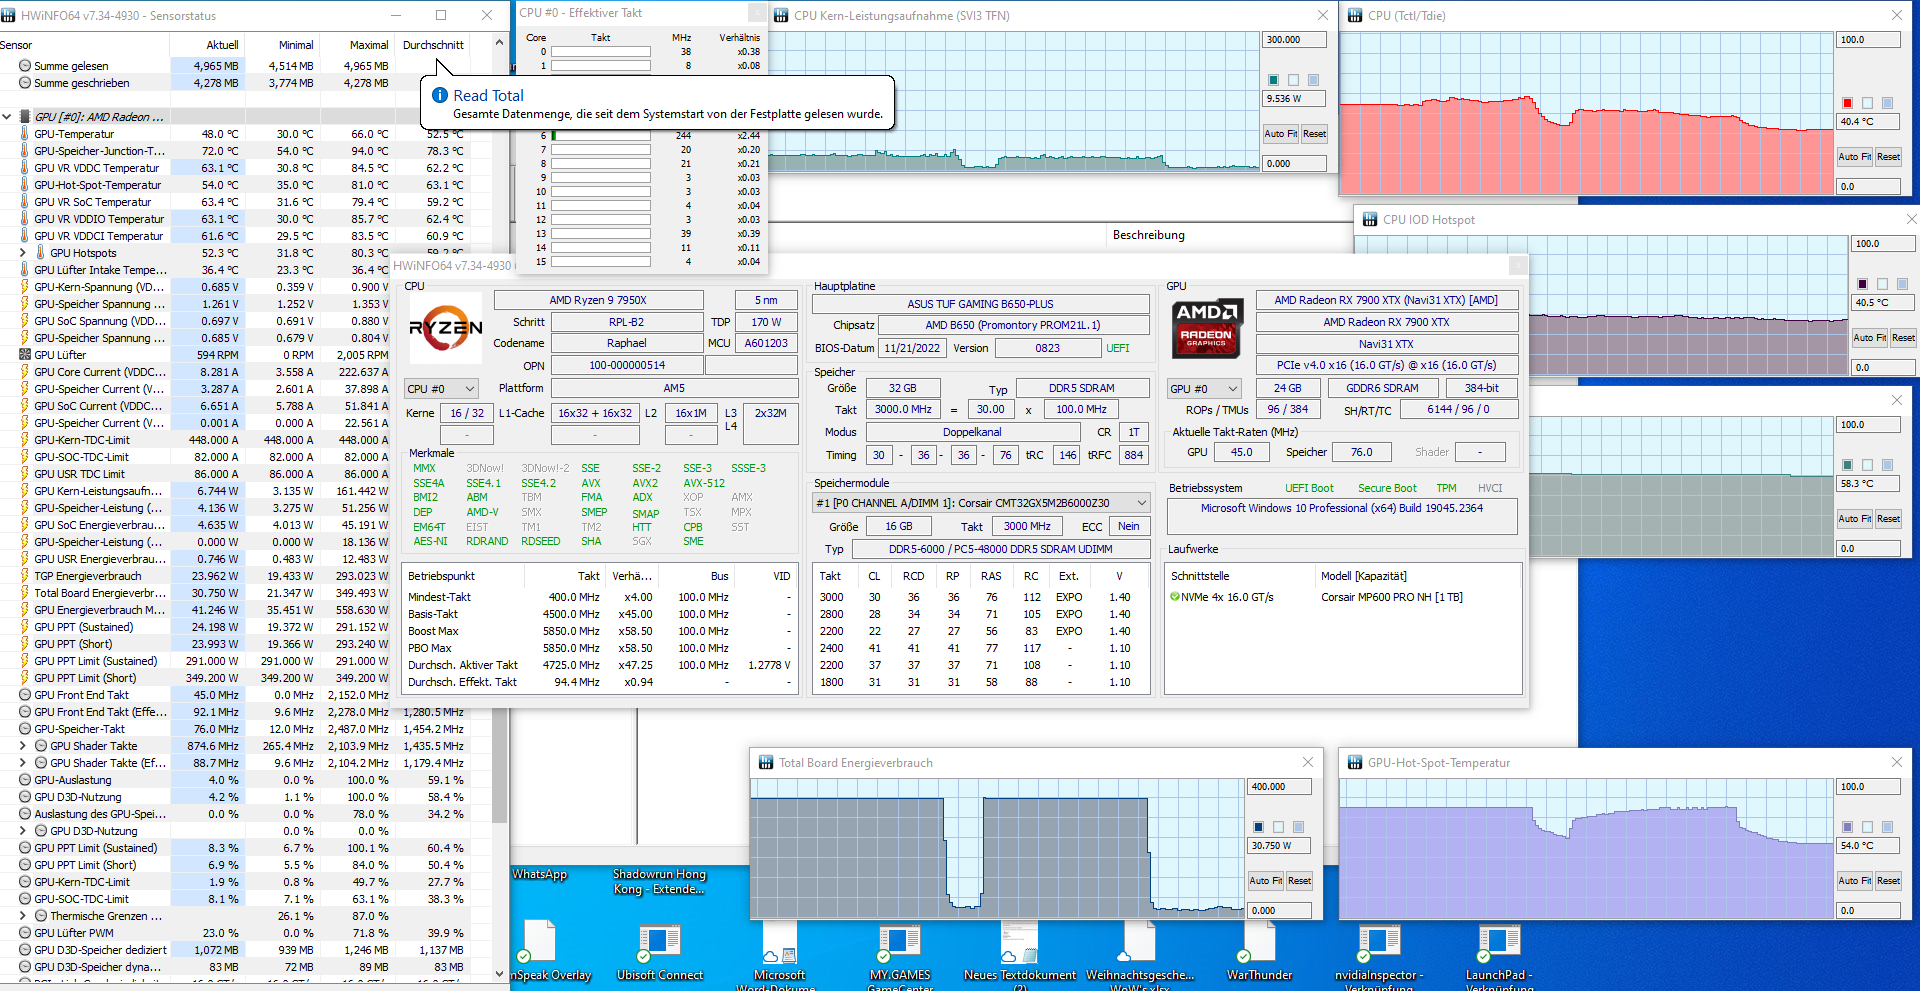Open the memory module selection dropdown
Image resolution: width=1920 pixels, height=991 pixels.
tap(981, 503)
